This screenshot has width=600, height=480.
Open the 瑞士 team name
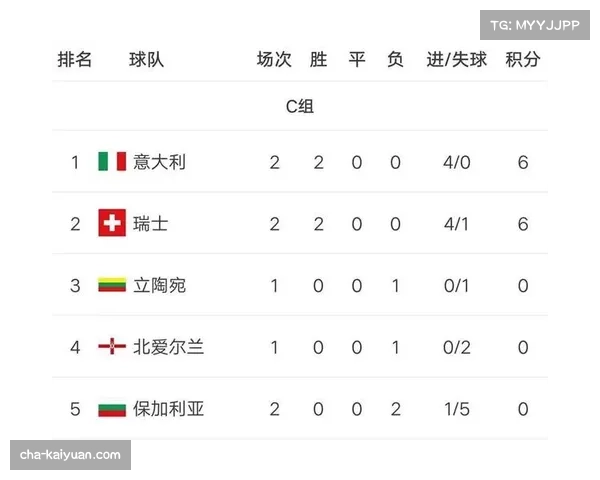click(x=150, y=224)
